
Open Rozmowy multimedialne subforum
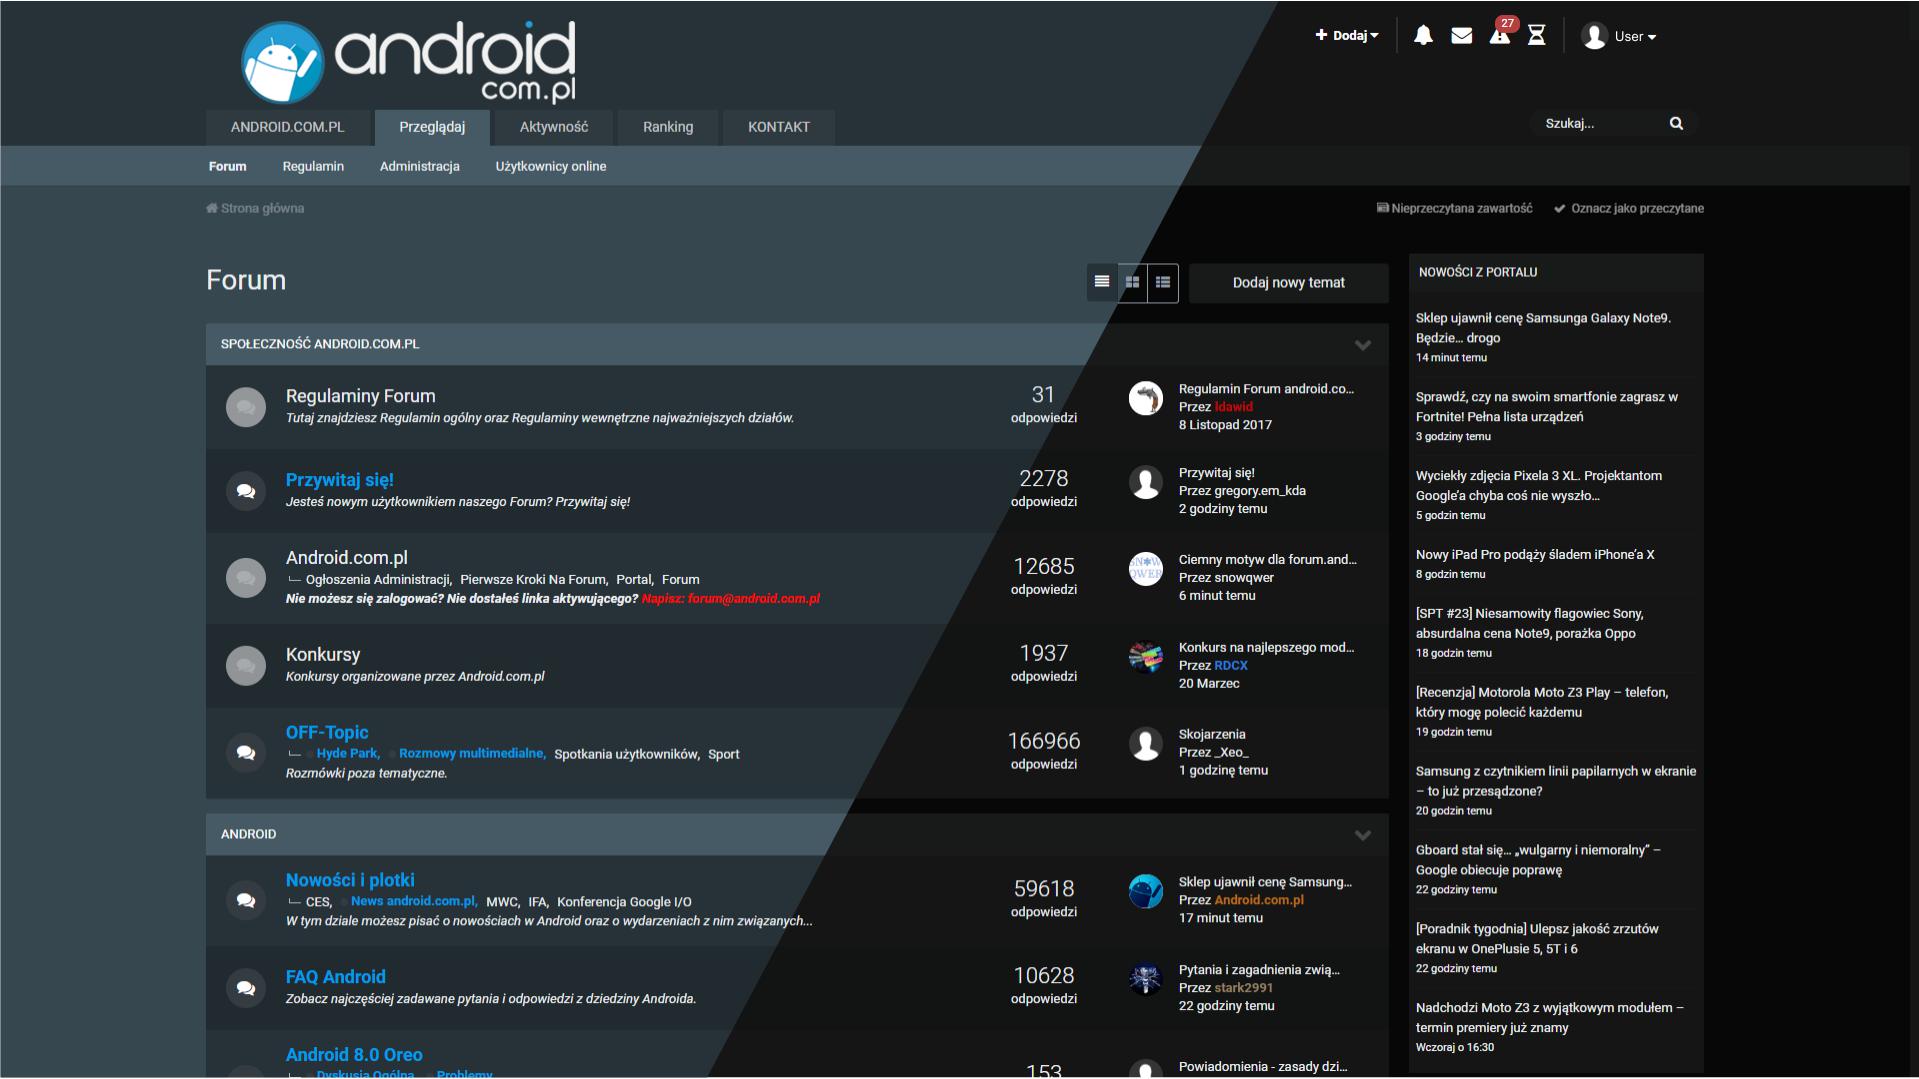coord(472,754)
